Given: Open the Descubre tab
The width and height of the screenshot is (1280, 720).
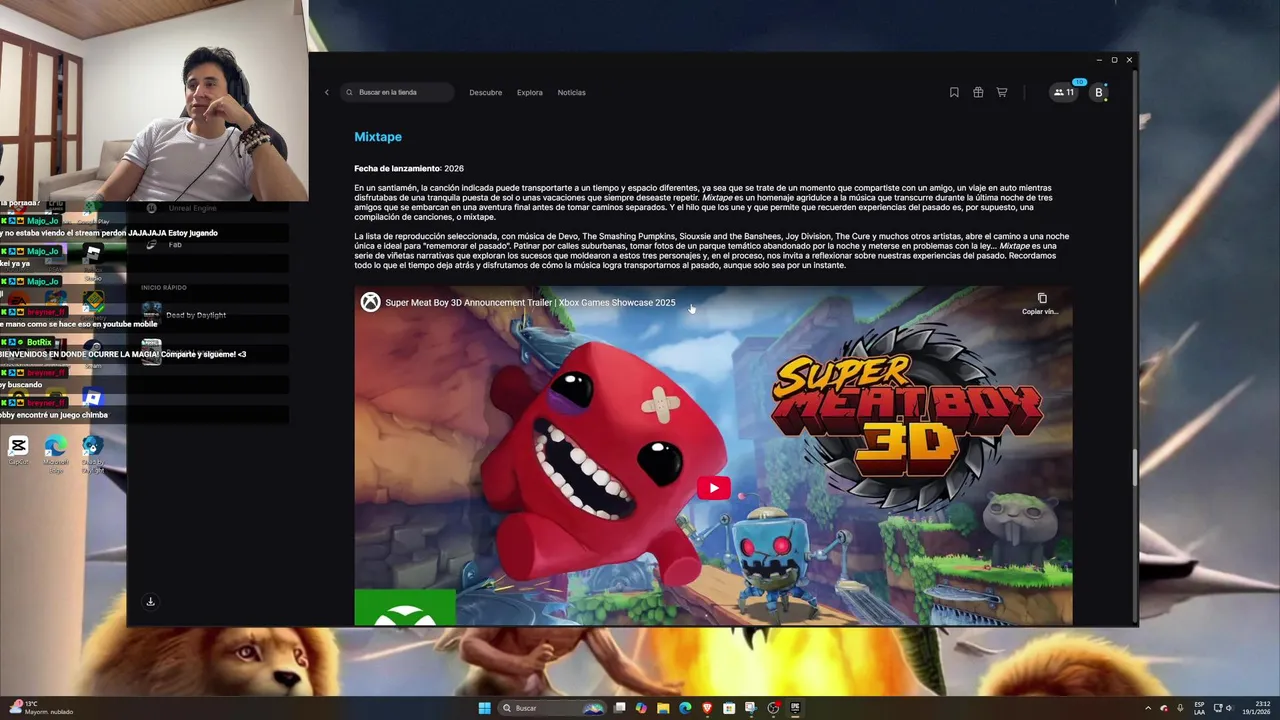Looking at the screenshot, I should click(x=486, y=92).
